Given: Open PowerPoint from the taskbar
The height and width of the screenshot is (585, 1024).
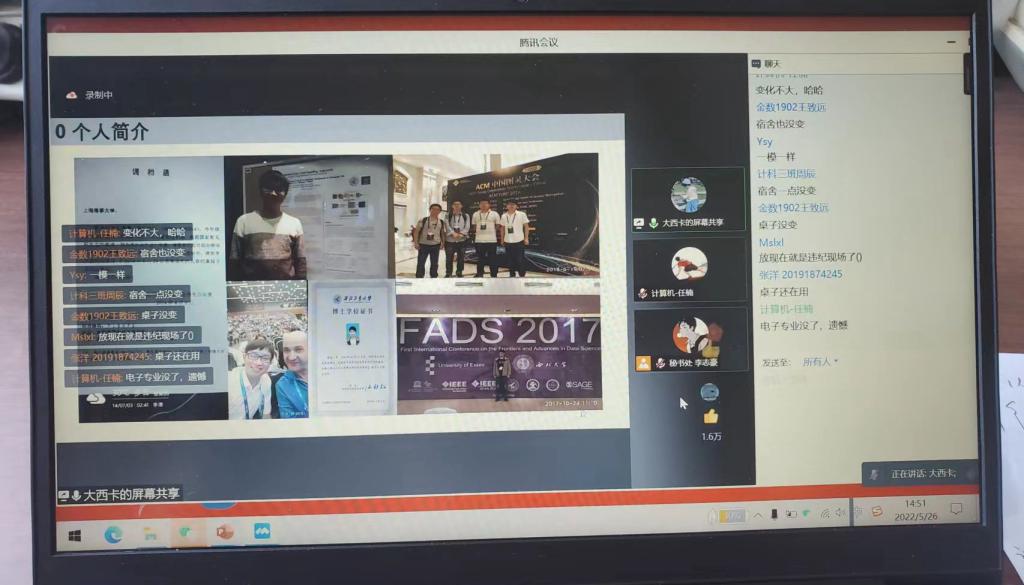Looking at the screenshot, I should 224,532.
